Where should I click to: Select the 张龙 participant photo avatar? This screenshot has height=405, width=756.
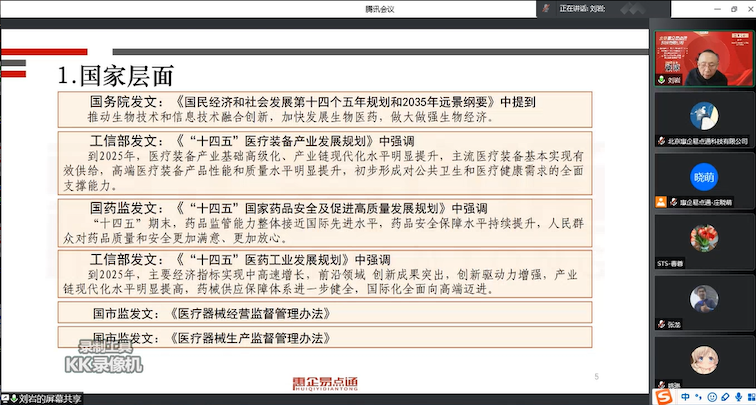[704, 299]
